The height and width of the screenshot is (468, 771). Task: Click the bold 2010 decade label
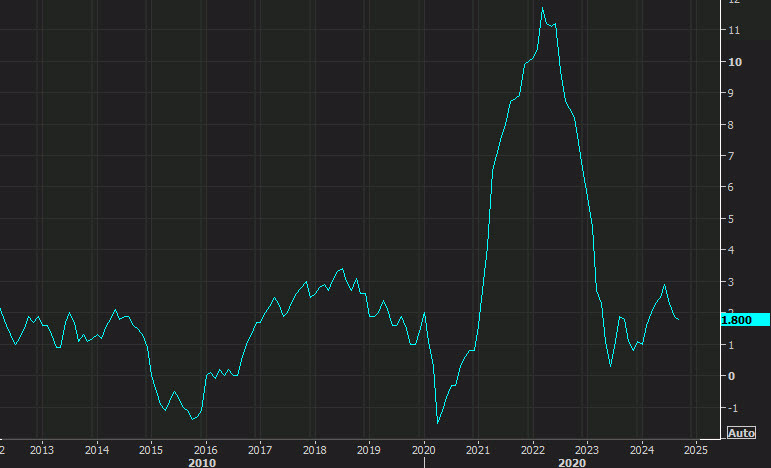(x=203, y=462)
